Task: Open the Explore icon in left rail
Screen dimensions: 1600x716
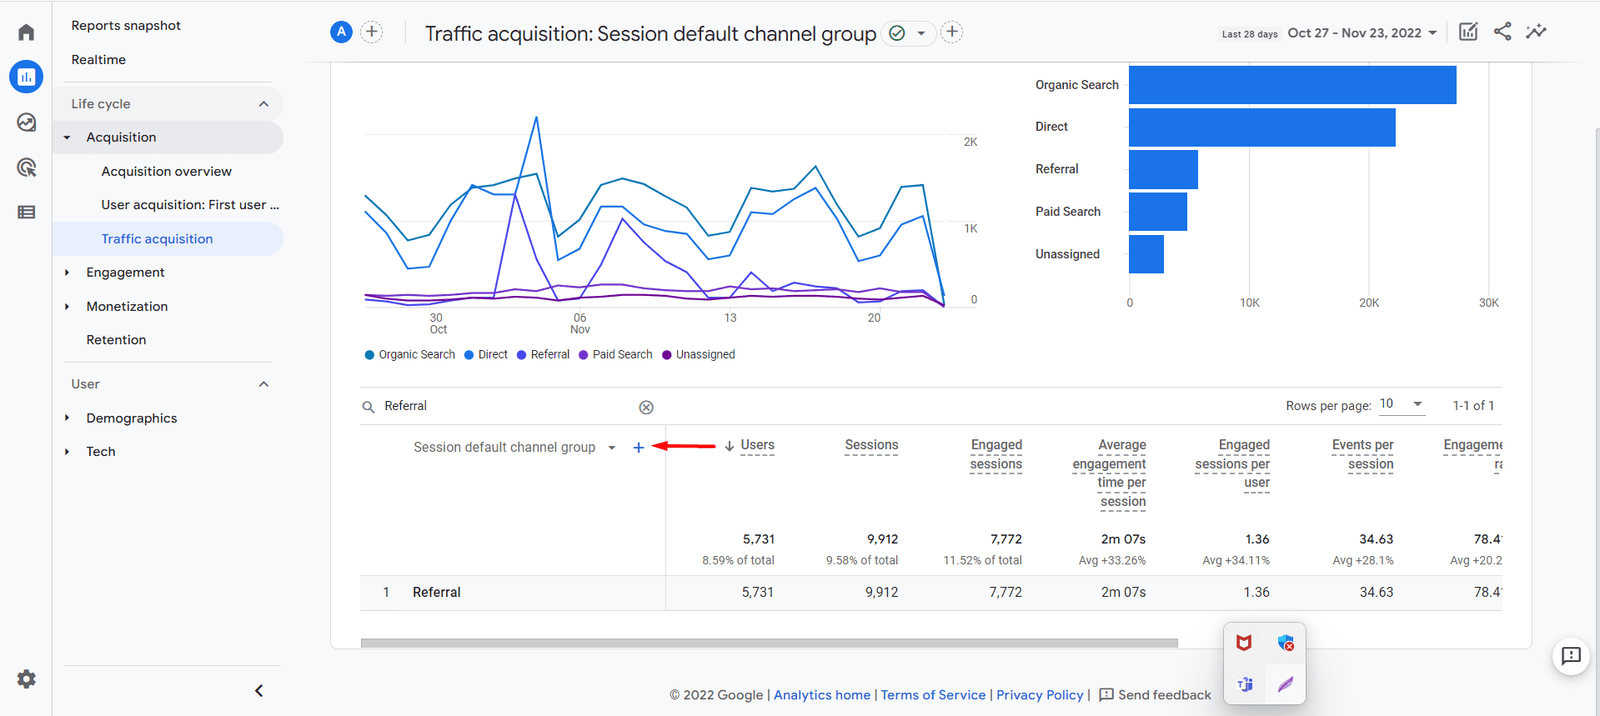Action: pos(26,122)
